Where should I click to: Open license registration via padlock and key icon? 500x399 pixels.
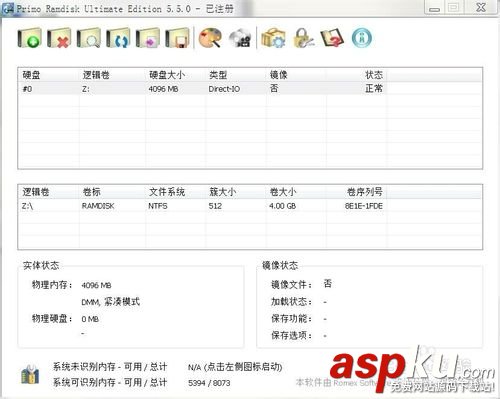(303, 38)
